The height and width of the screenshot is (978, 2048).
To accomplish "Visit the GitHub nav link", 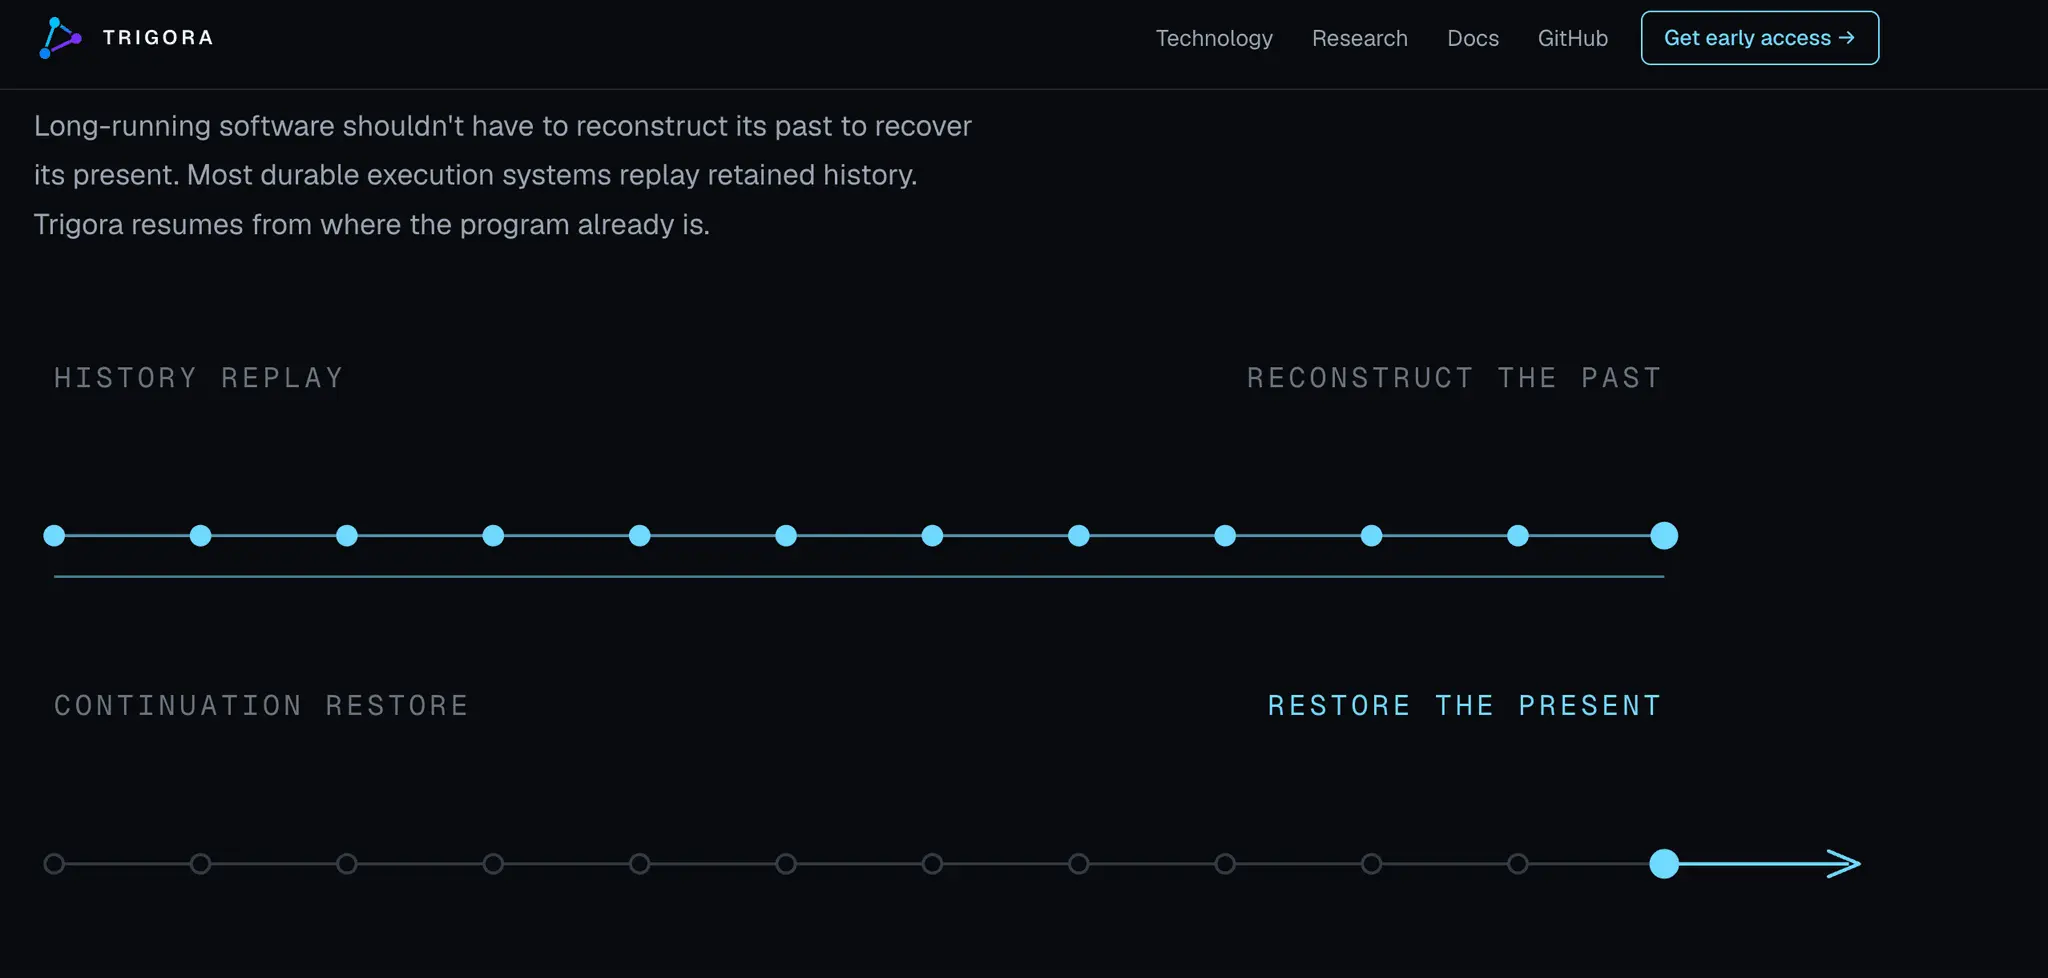I will point(1572,38).
